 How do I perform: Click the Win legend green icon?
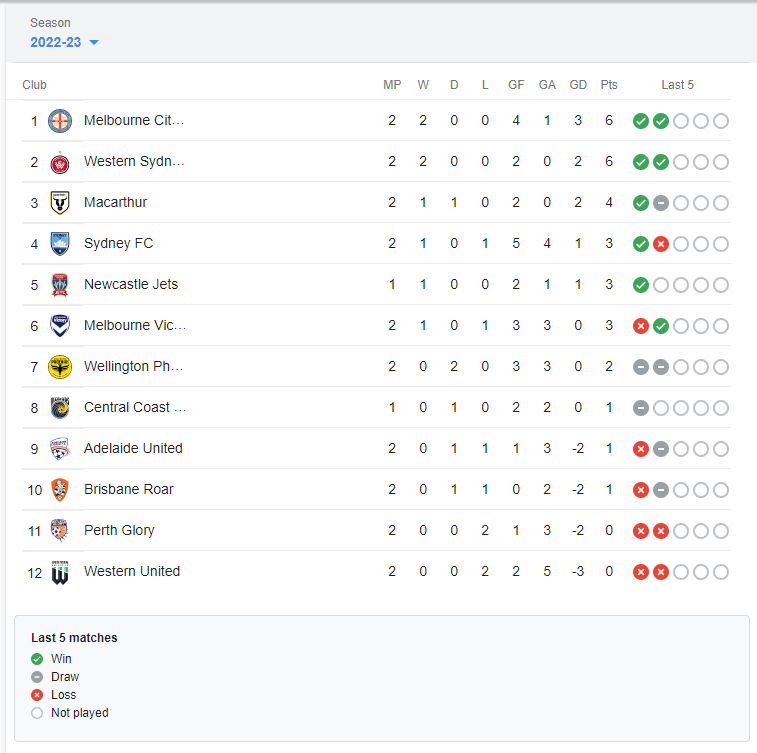coord(37,659)
